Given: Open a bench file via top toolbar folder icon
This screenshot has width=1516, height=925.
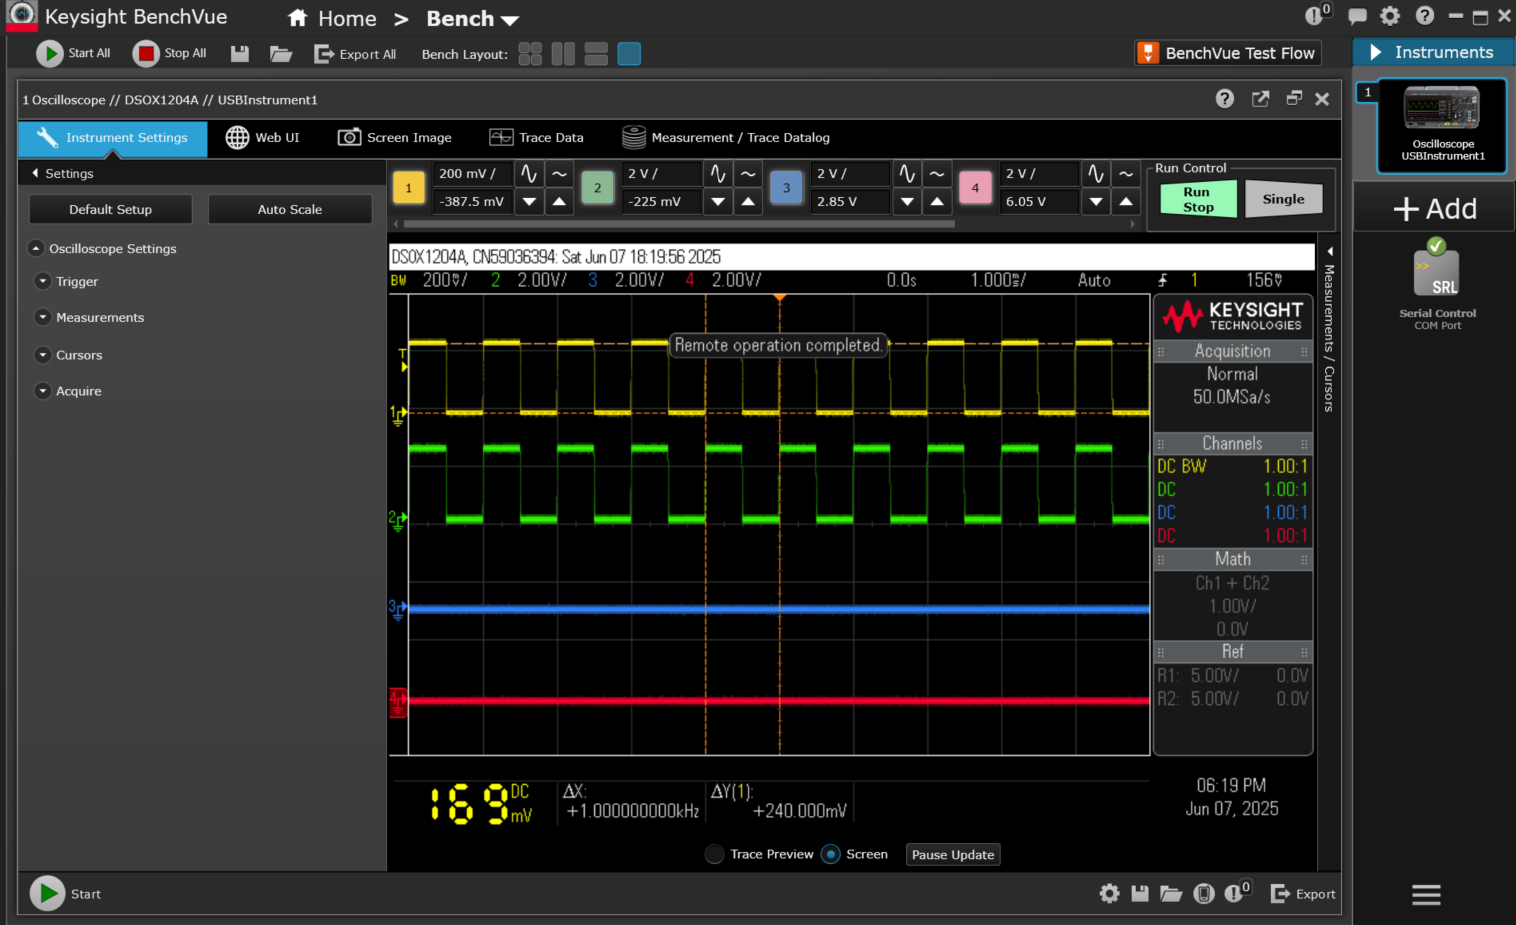Looking at the screenshot, I should 281,54.
